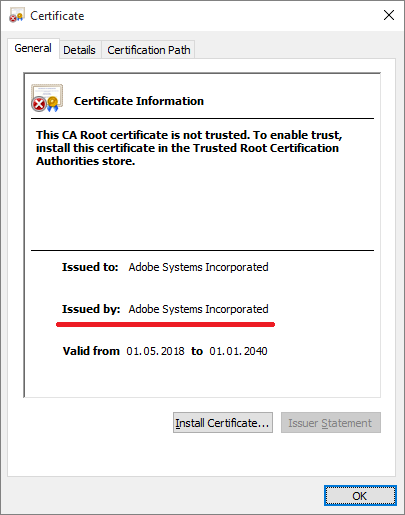Click the red underline beneath Issued by

pos(165,324)
